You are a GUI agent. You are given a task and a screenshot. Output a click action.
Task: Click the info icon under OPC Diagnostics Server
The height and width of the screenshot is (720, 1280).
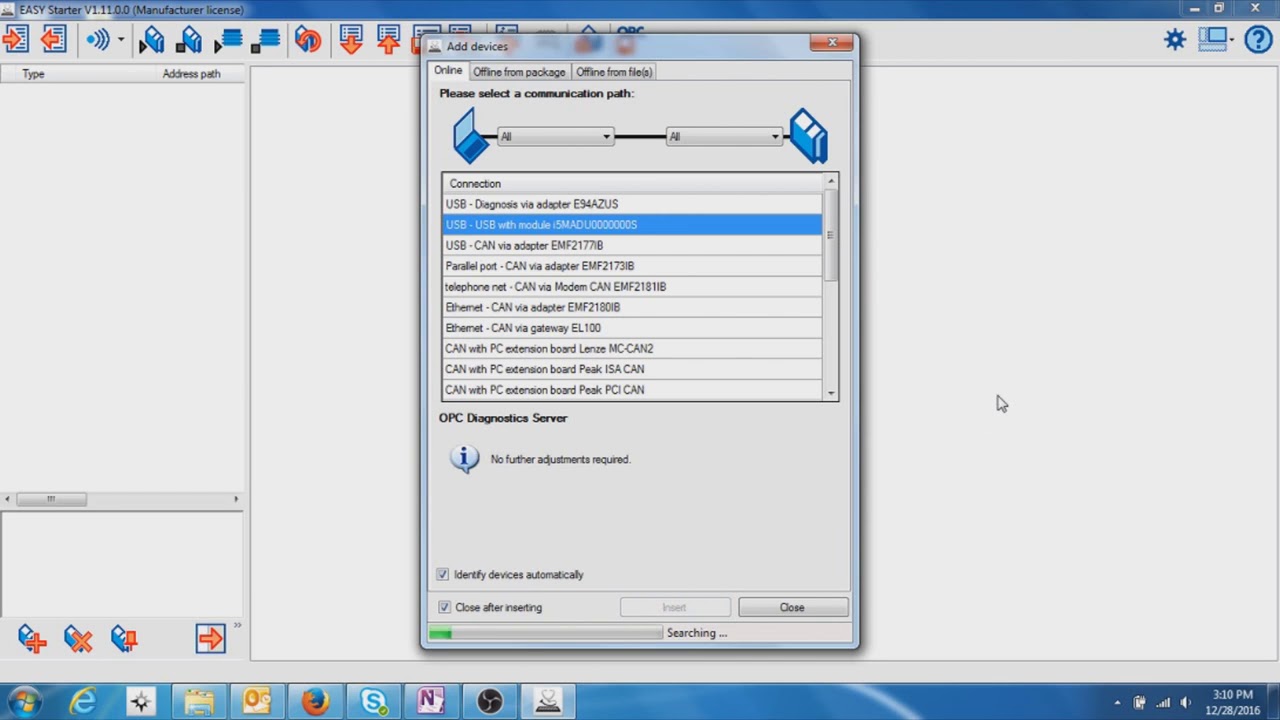click(464, 459)
